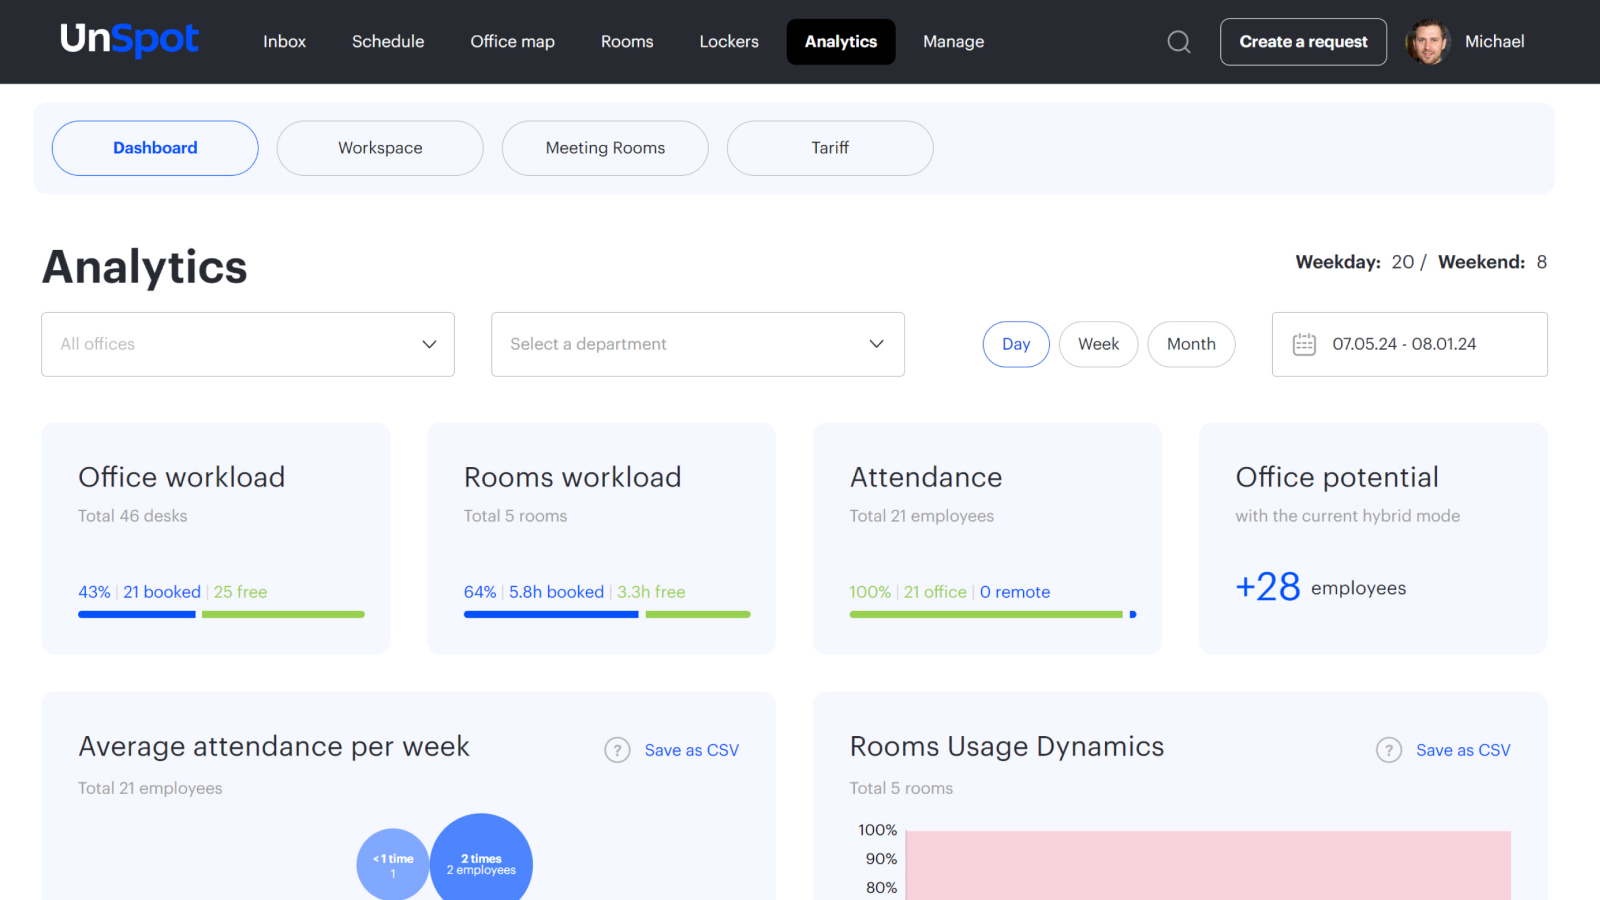Open the Select a department dropdown
1600x900 pixels.
click(x=697, y=344)
